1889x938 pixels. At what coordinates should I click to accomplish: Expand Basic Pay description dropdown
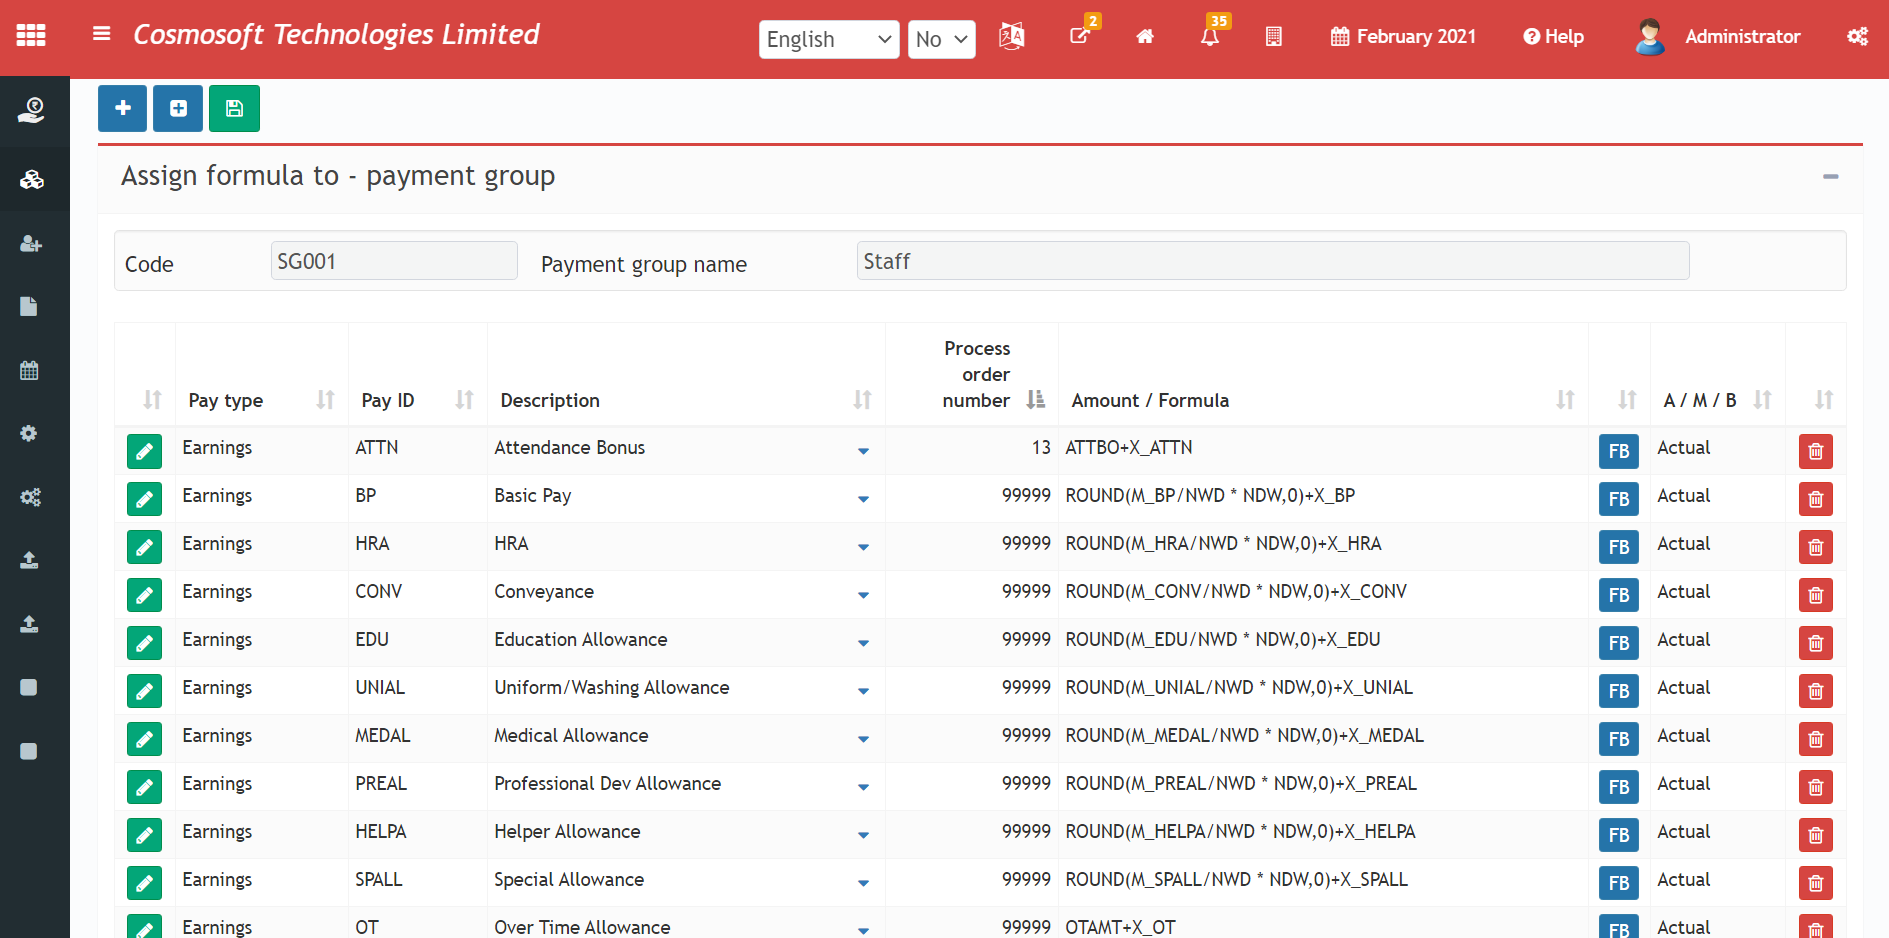(863, 499)
